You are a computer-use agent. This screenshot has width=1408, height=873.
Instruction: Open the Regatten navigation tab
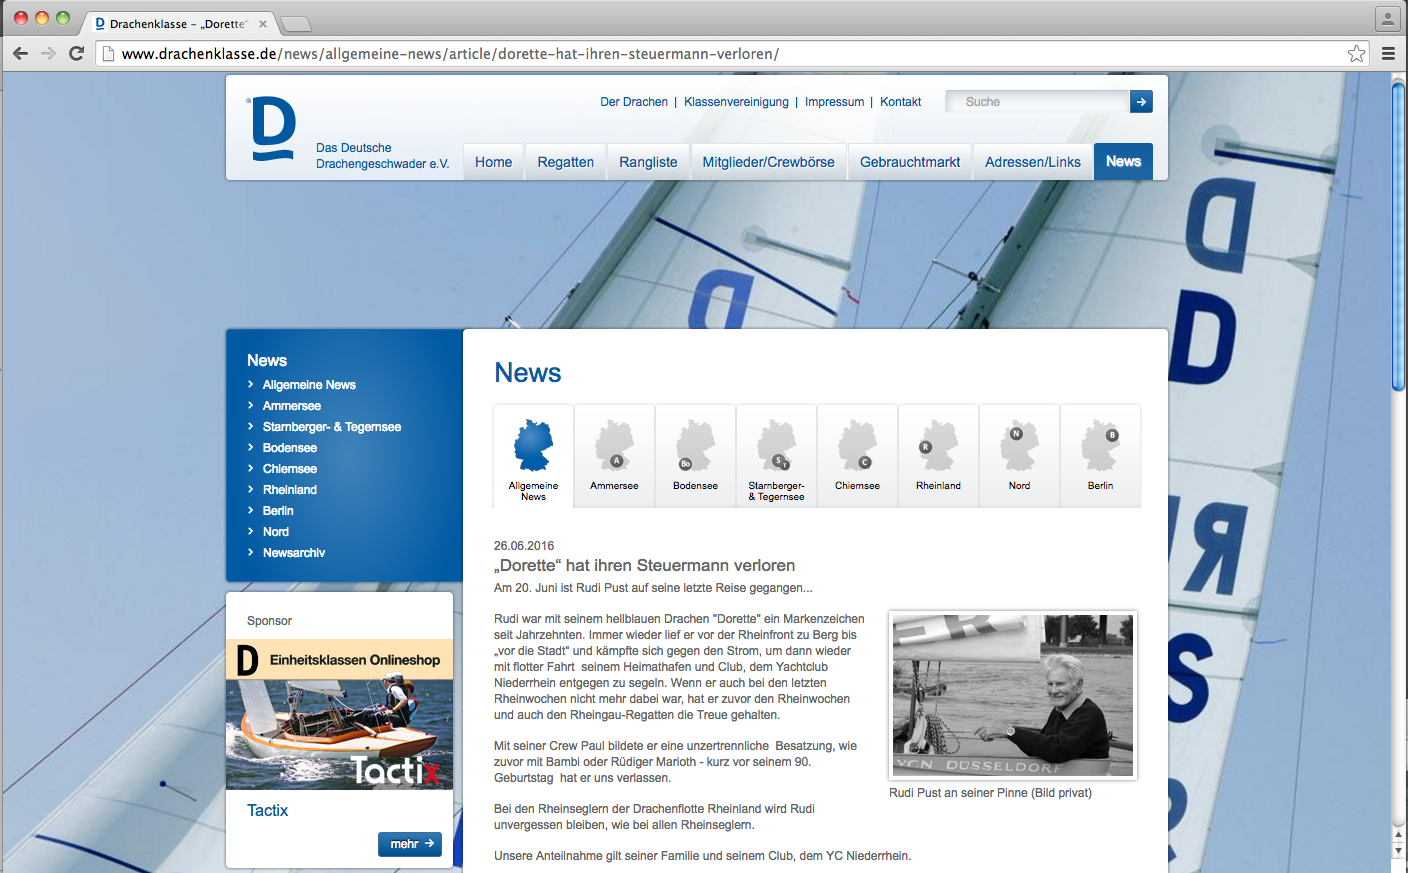[x=565, y=162]
